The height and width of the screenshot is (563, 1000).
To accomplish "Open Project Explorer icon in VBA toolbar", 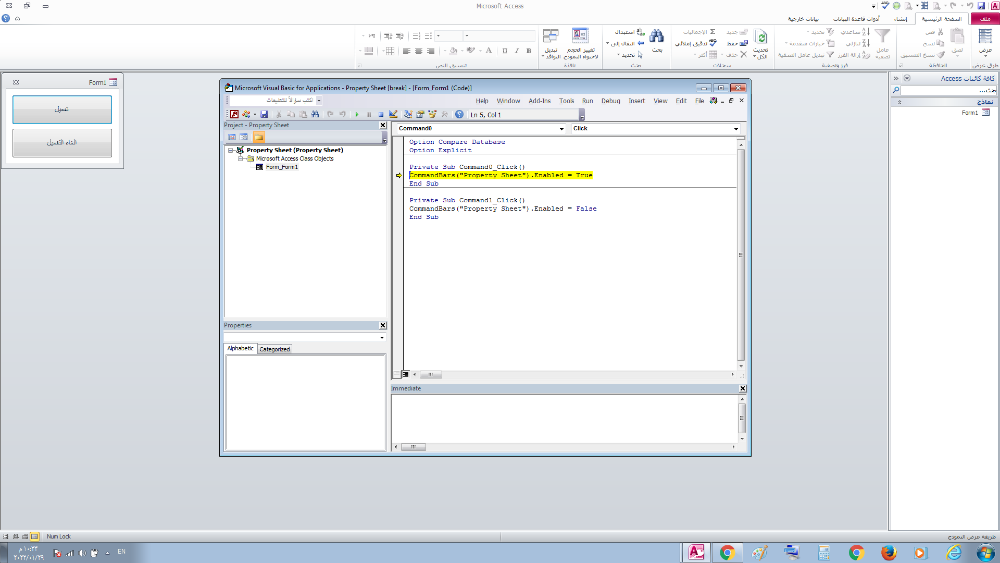I will tap(408, 115).
